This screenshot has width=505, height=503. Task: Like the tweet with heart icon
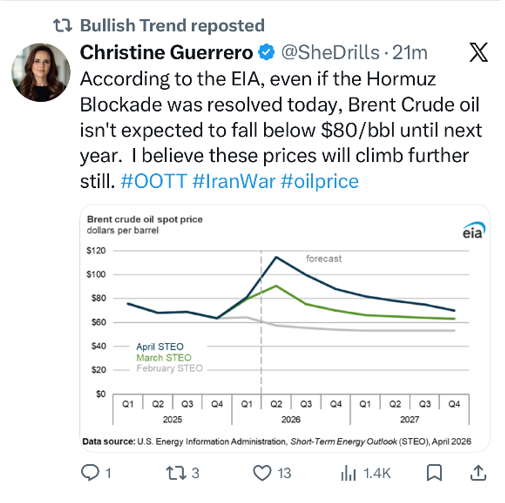(x=262, y=473)
